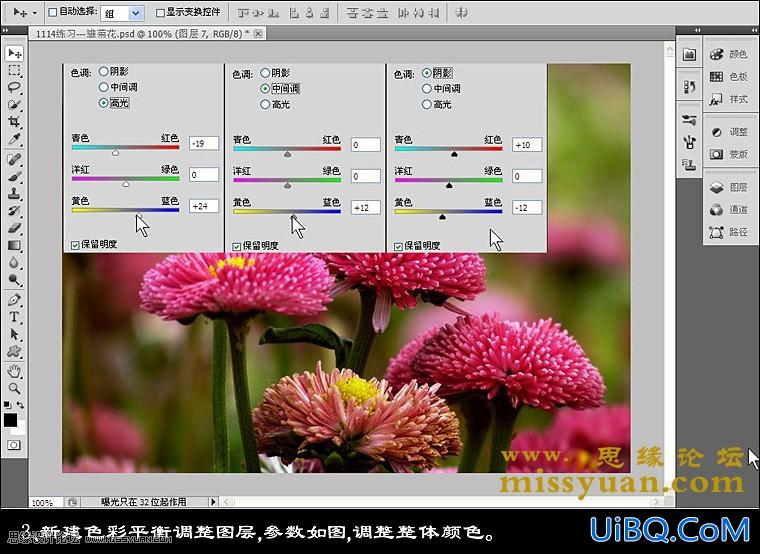Select the Pen tool
The width and height of the screenshot is (760, 554).
pos(15,300)
